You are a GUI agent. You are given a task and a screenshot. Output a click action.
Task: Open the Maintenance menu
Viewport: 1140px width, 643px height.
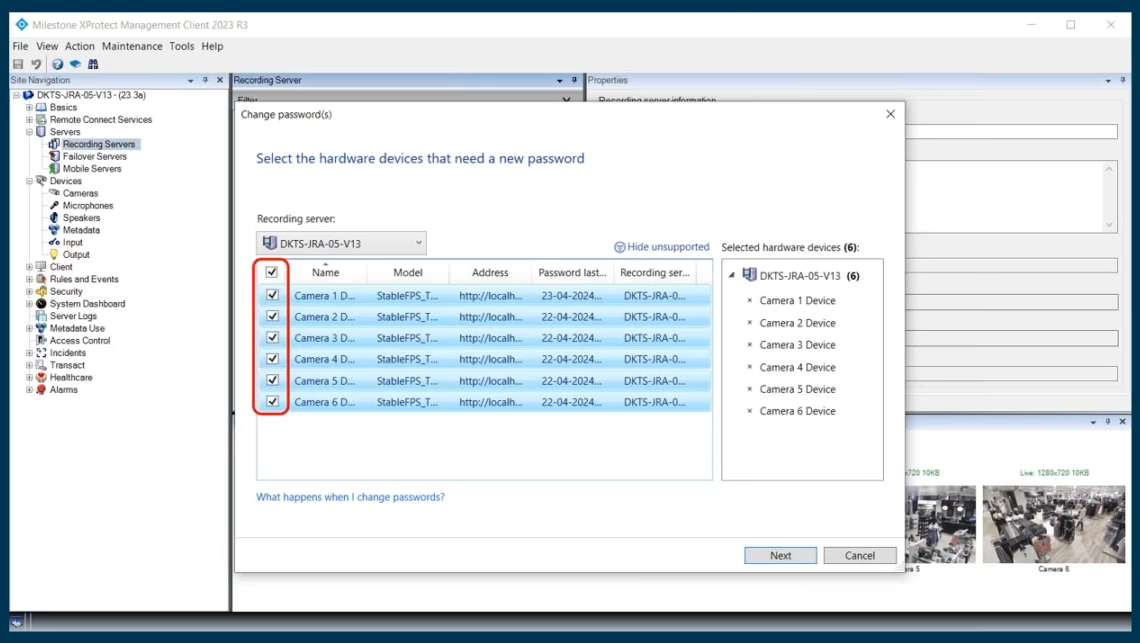[132, 46]
